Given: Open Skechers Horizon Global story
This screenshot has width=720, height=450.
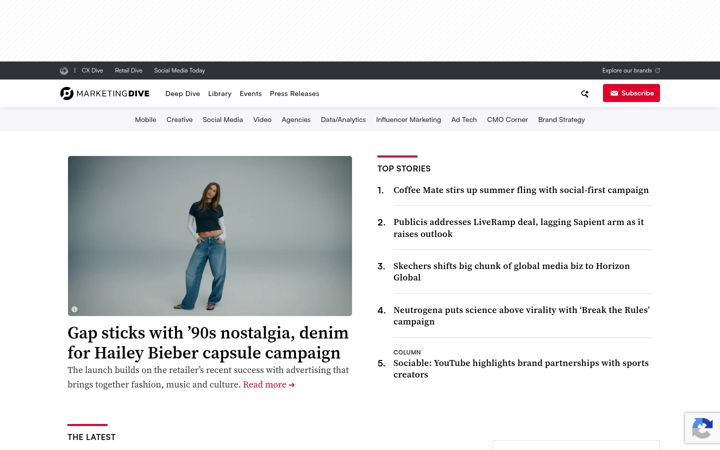Looking at the screenshot, I should pos(512,272).
